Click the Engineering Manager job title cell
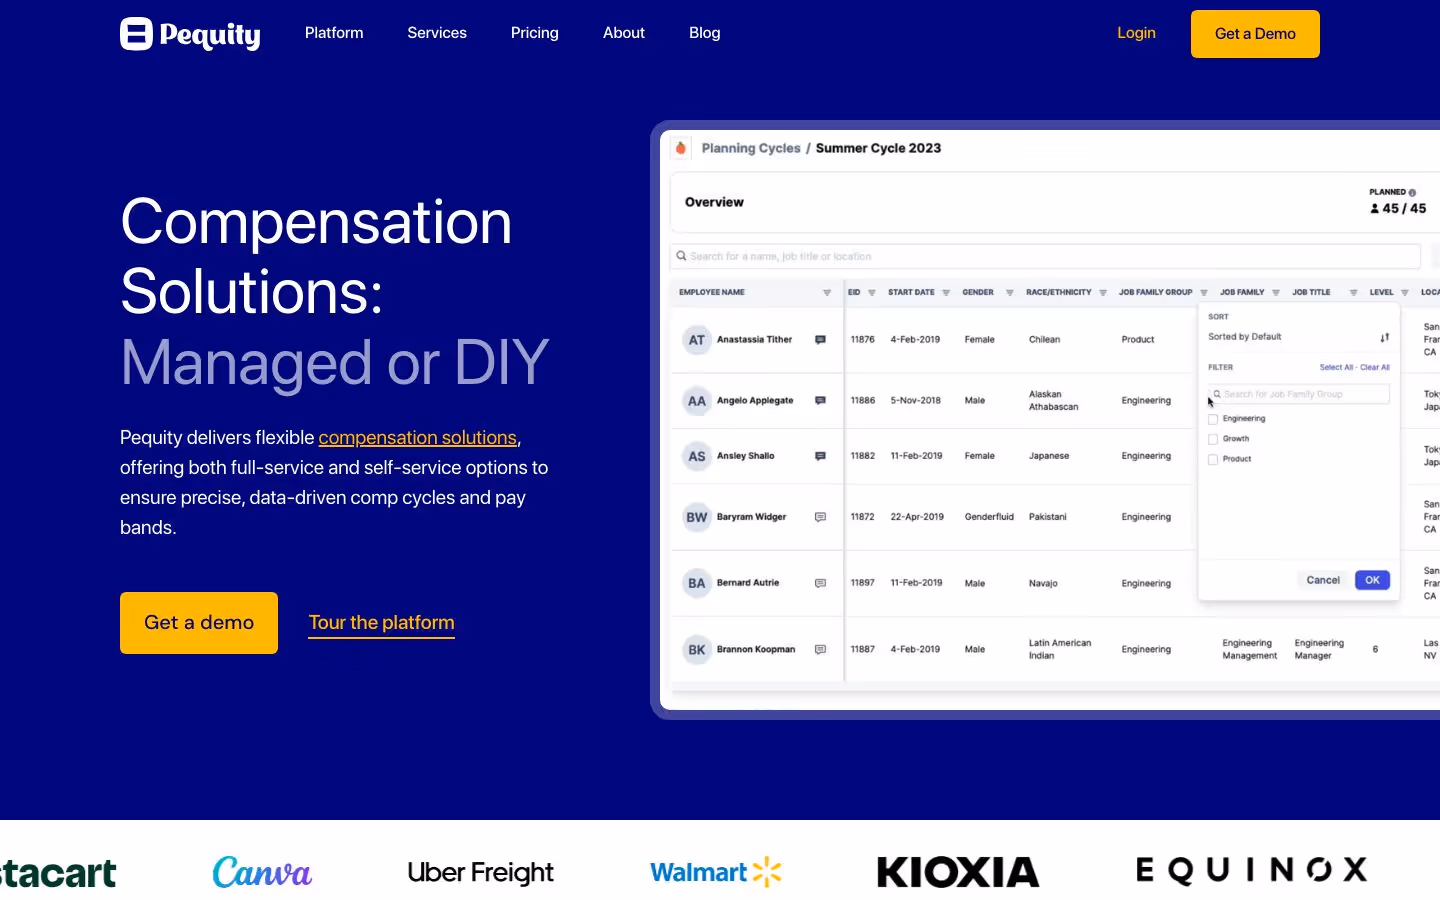Screen dimensions: 1440x900 tap(1319, 650)
